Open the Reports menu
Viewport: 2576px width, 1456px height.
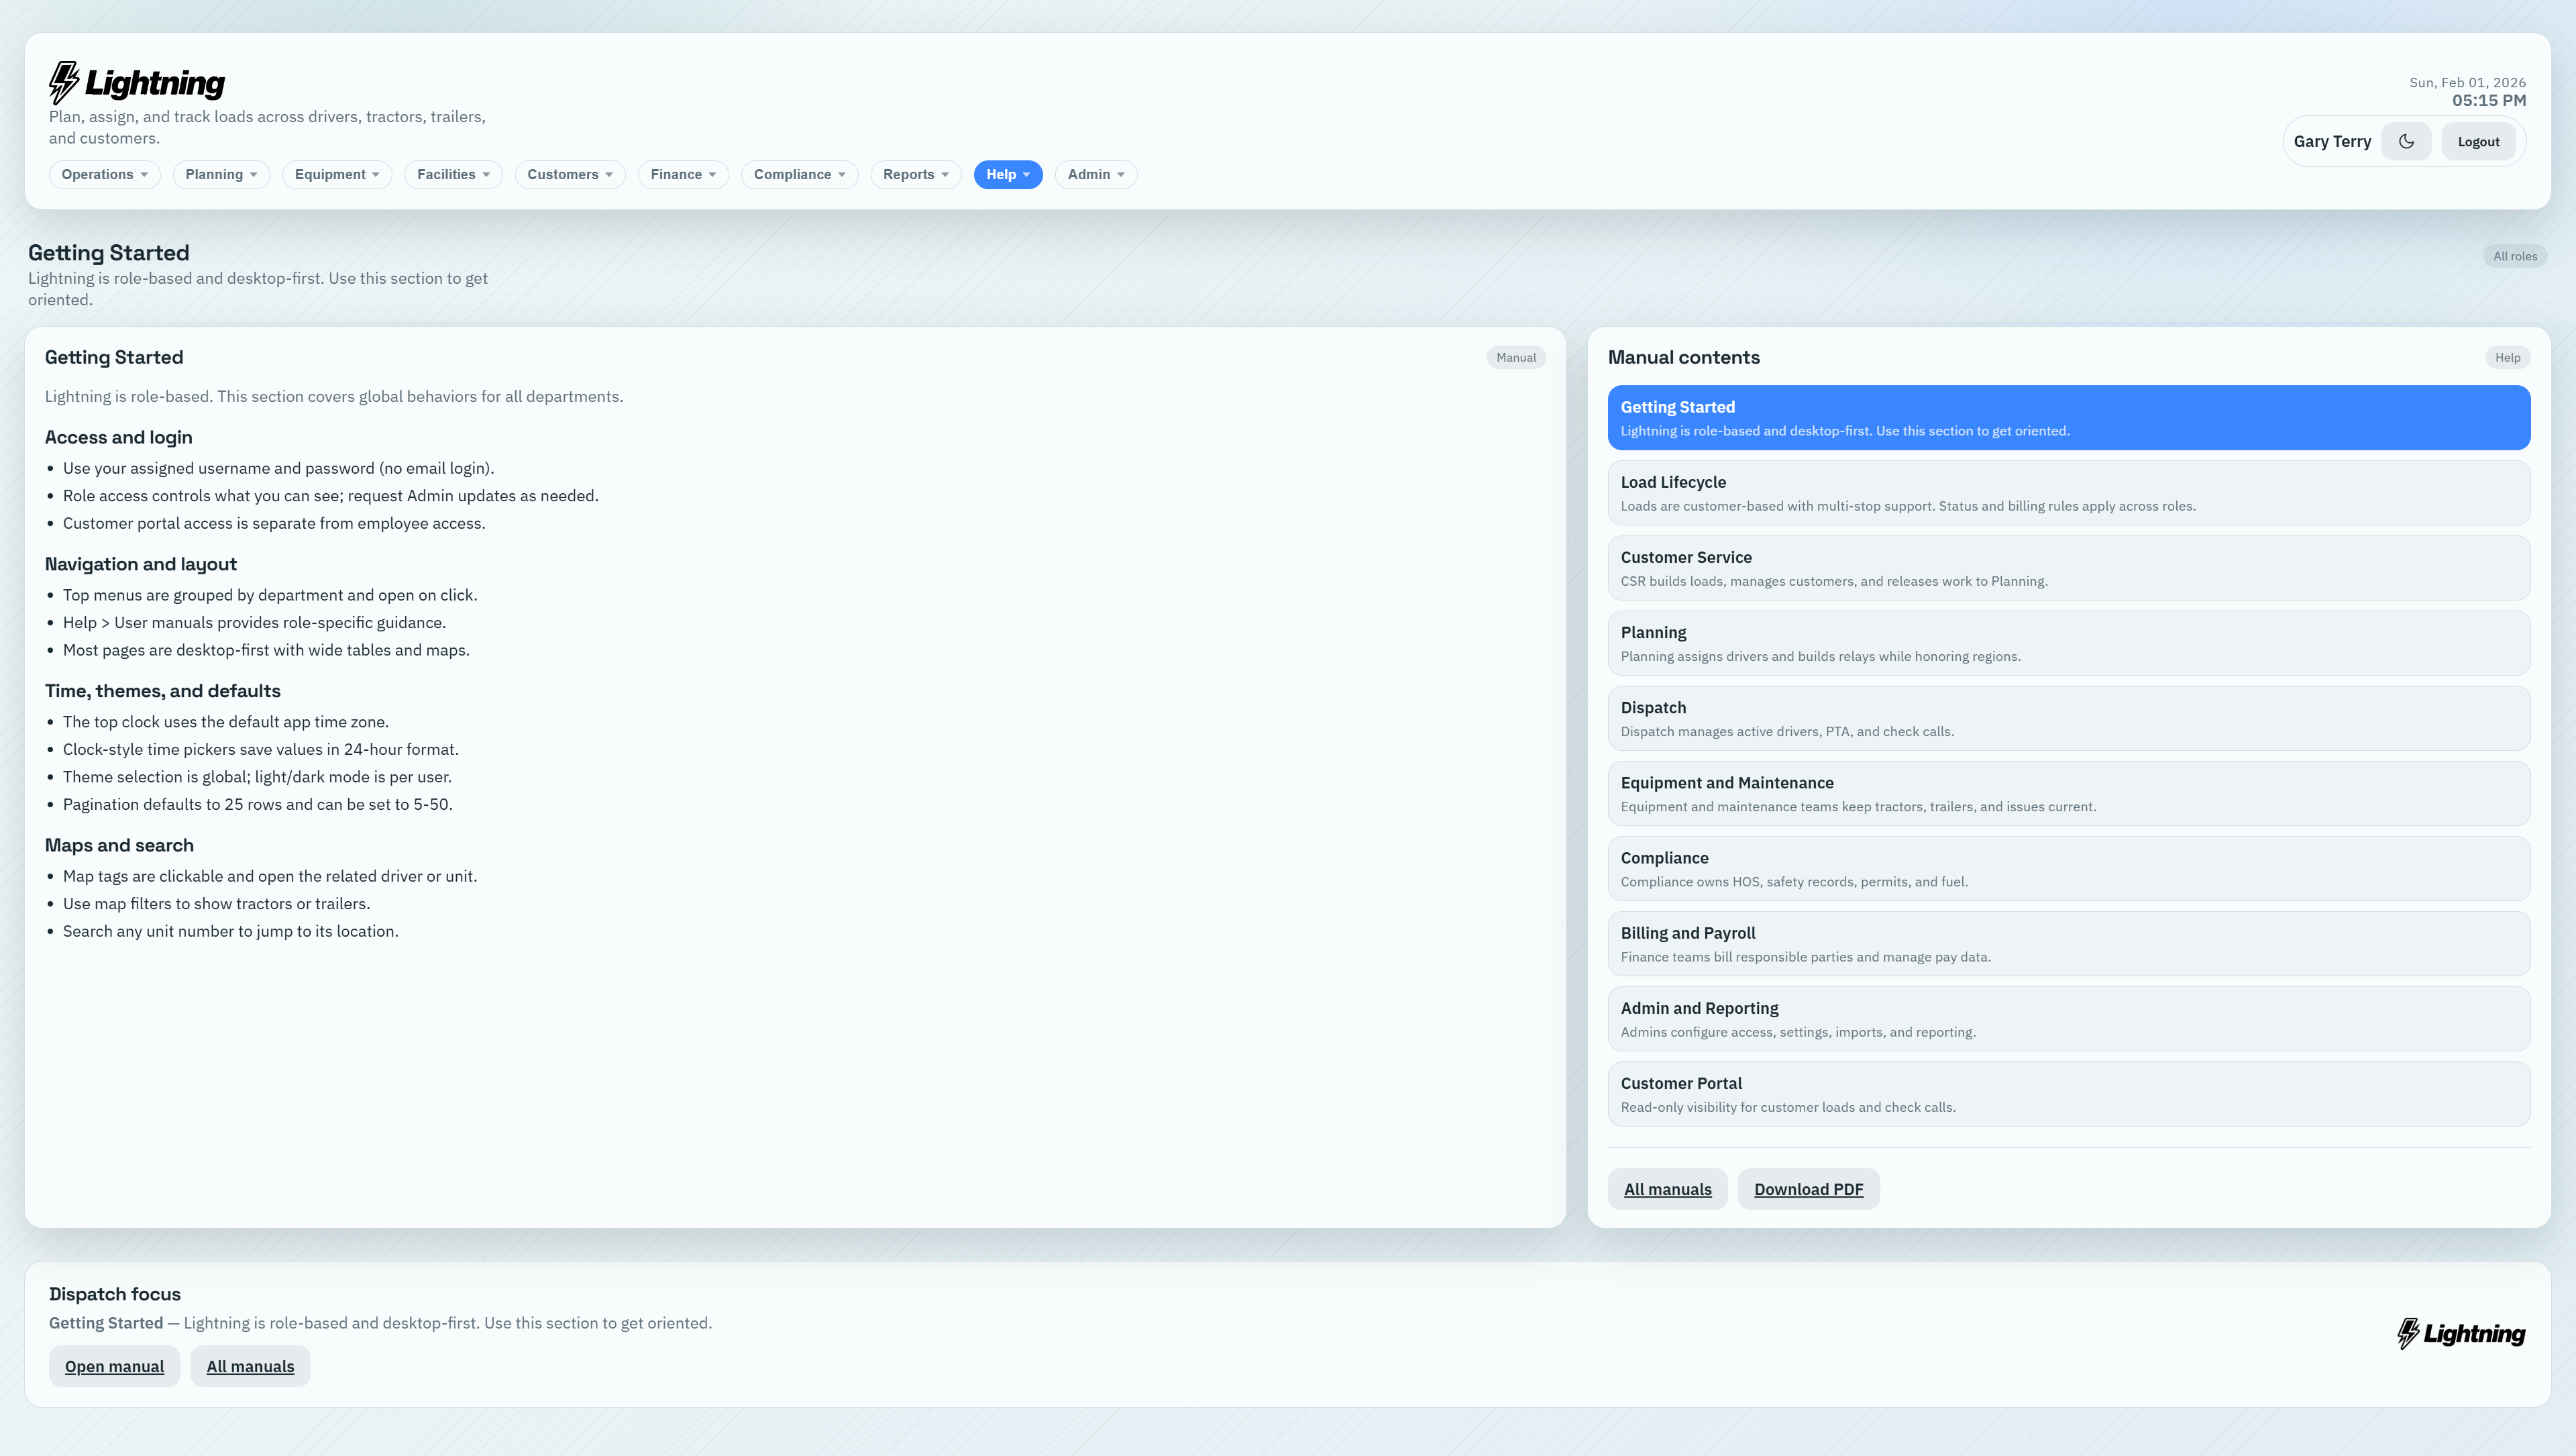915,174
